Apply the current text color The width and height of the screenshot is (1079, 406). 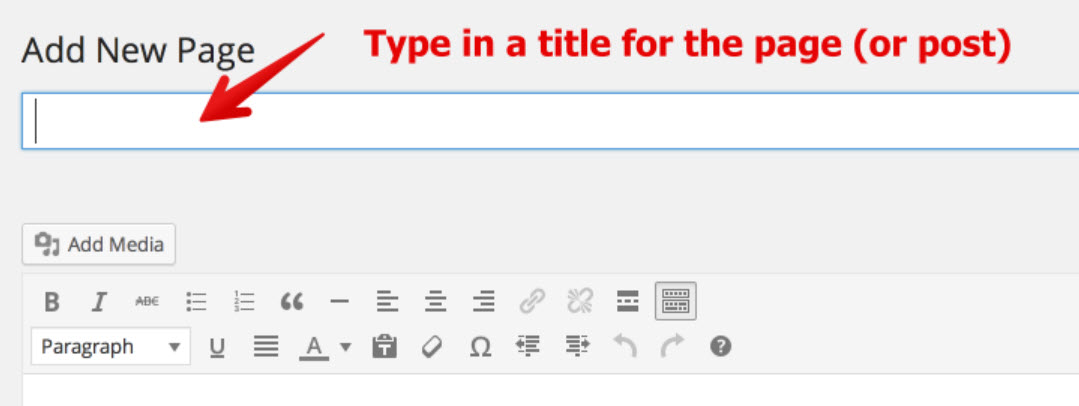[314, 347]
